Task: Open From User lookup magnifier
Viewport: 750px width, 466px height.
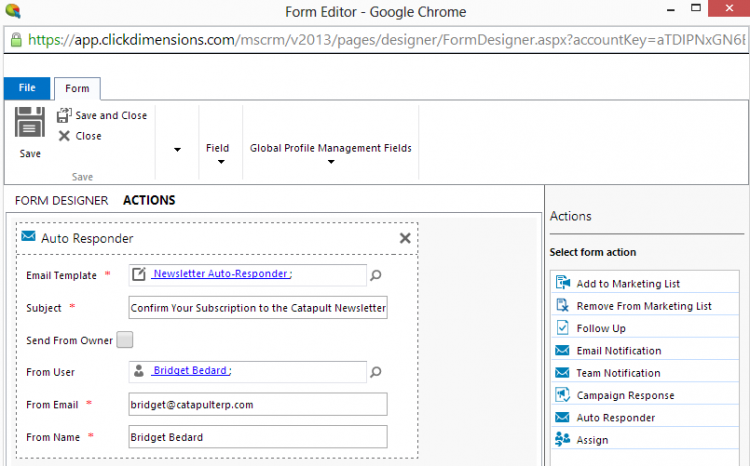Action: point(376,372)
